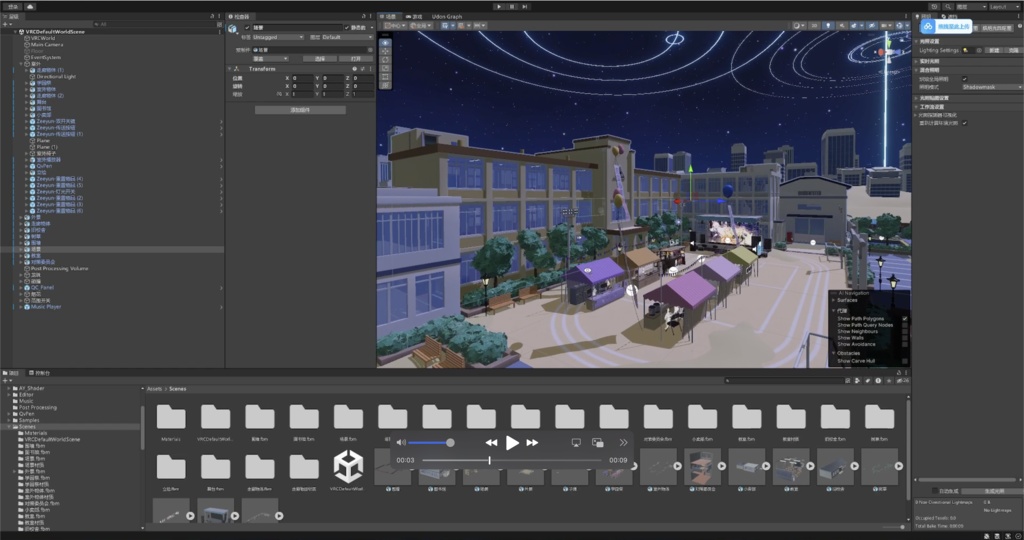This screenshot has width=1024, height=540.
Task: Toggle the object active checkbox in Inspector
Action: click(x=247, y=27)
